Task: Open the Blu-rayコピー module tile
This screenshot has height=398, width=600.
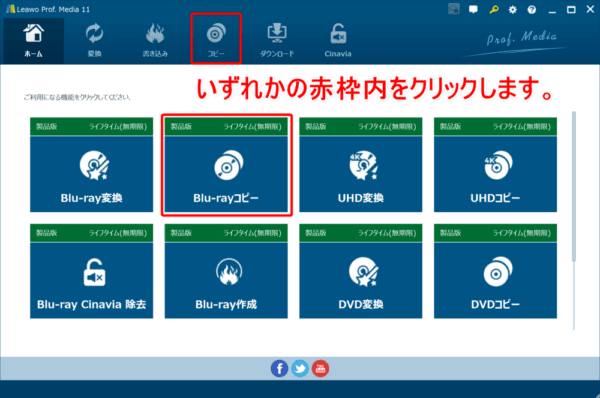Action: coord(226,165)
